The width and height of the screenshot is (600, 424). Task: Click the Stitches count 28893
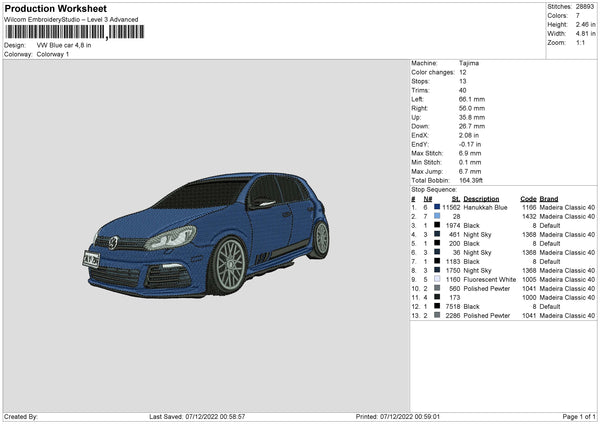click(x=584, y=5)
